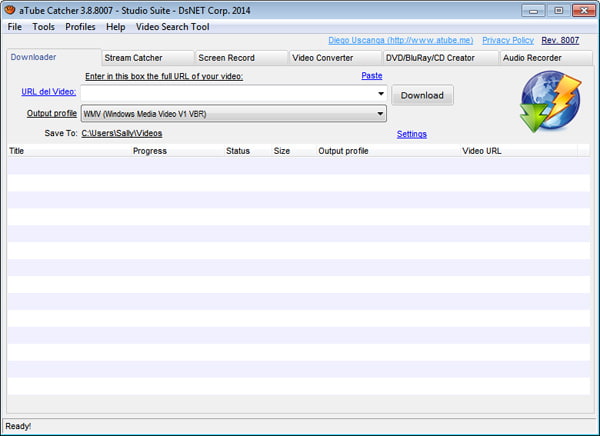Click the Output profile label link
Viewport: 600px width, 436px height.
click(52, 113)
